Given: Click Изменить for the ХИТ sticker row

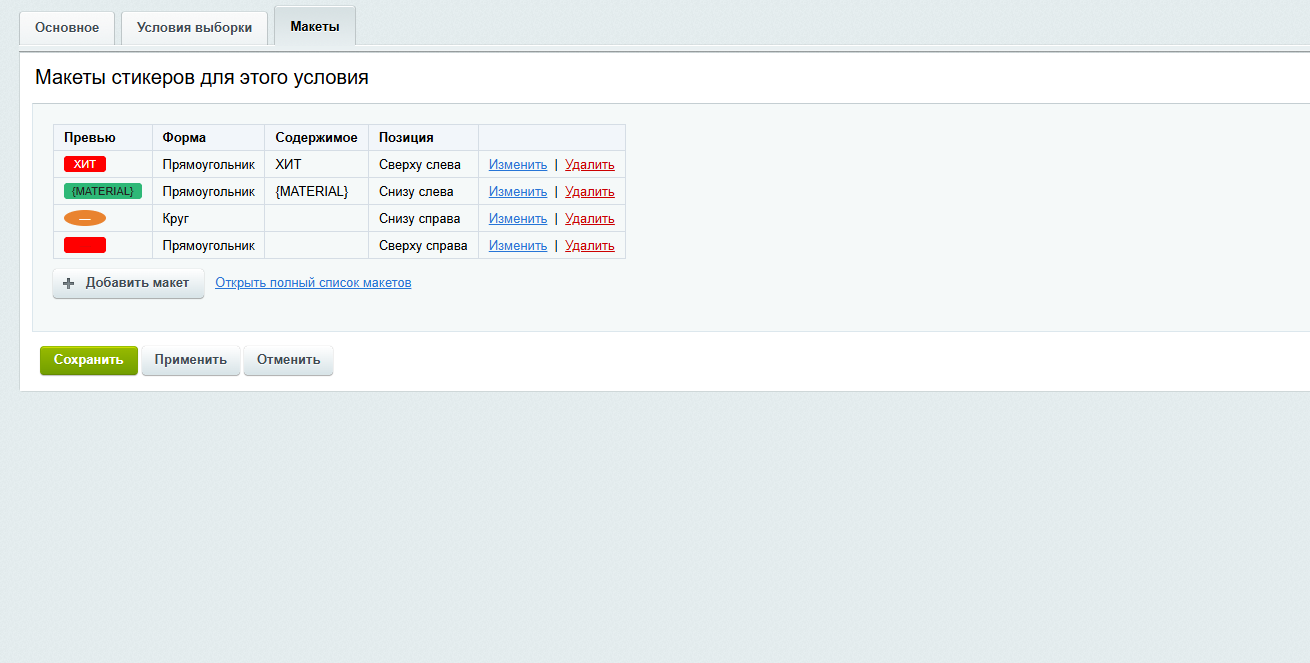Looking at the screenshot, I should (518, 165).
